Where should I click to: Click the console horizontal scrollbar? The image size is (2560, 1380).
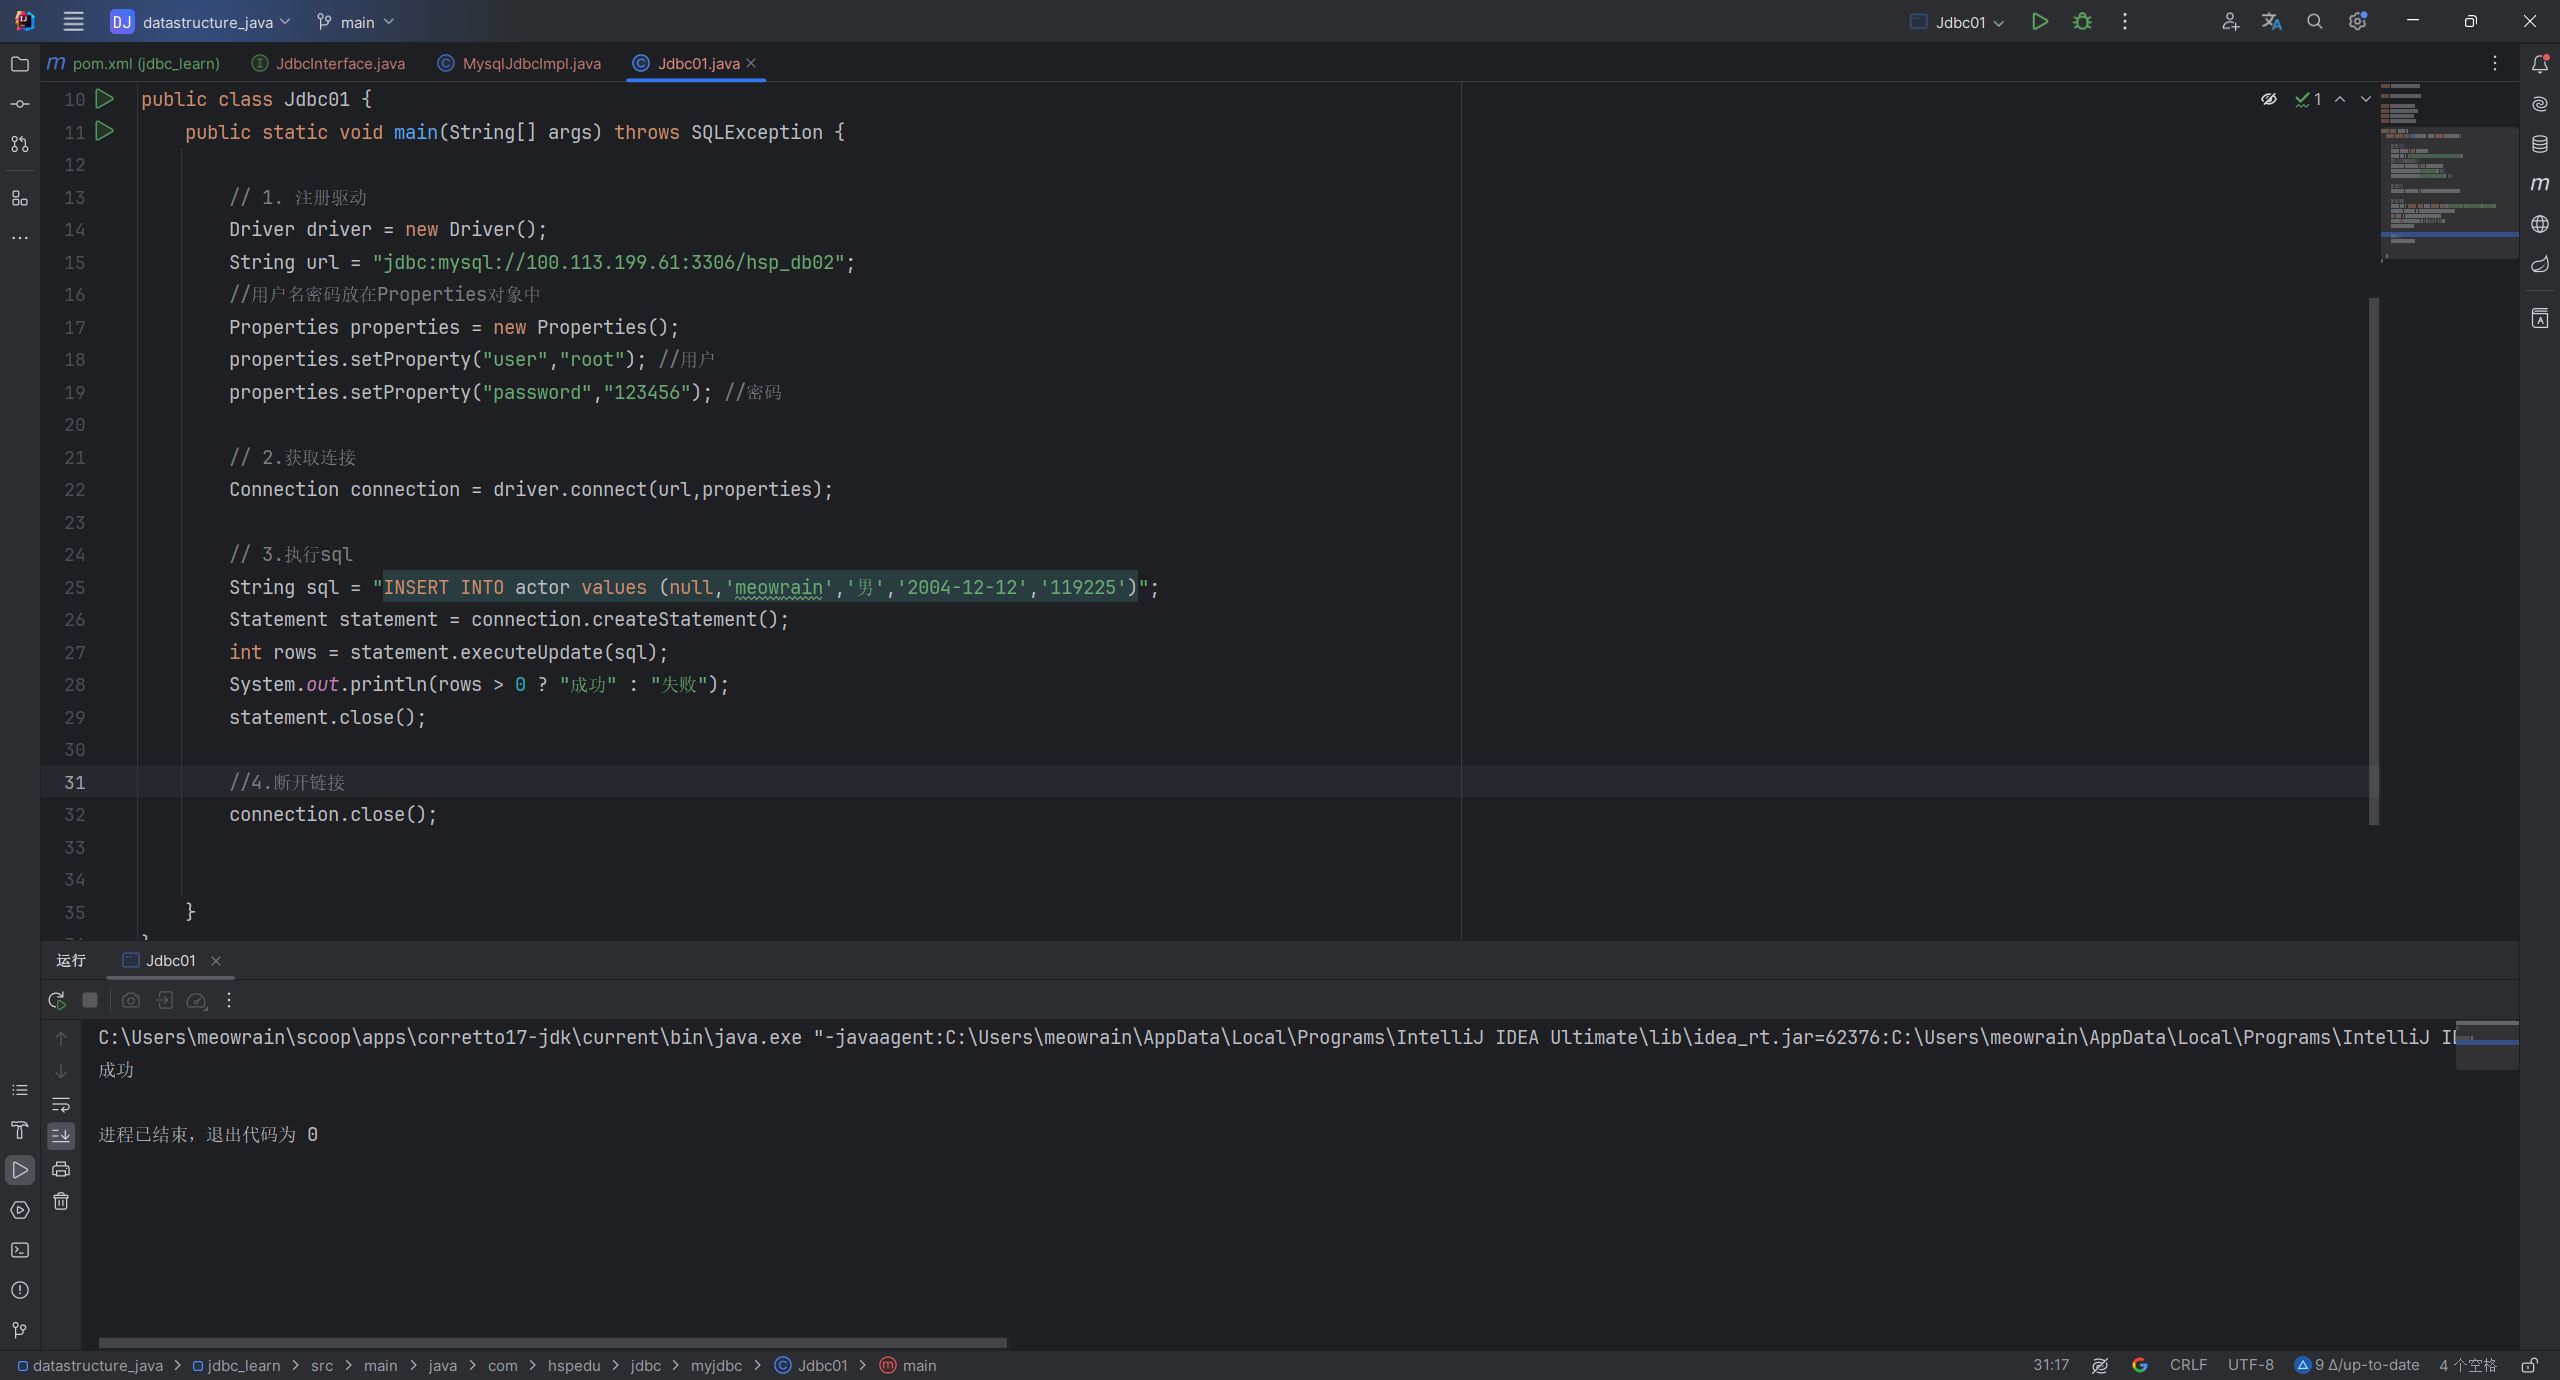click(552, 1343)
